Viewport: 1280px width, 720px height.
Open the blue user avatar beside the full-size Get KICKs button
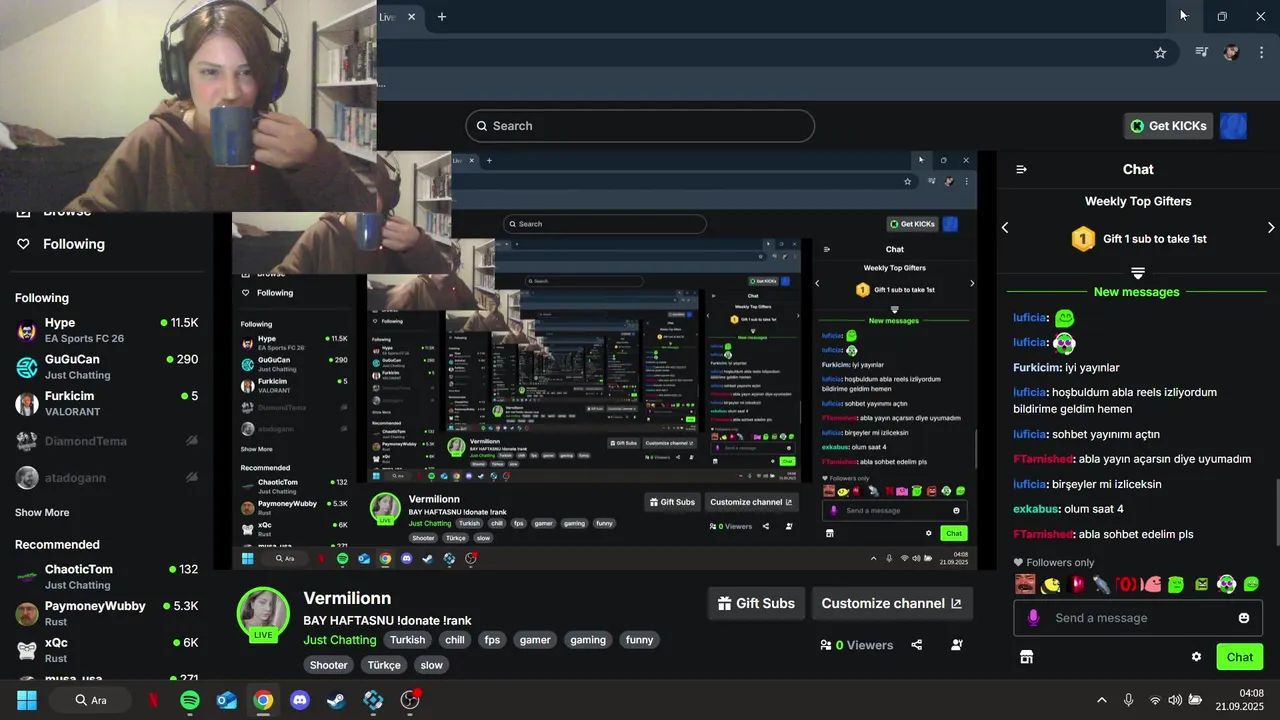tap(1233, 126)
